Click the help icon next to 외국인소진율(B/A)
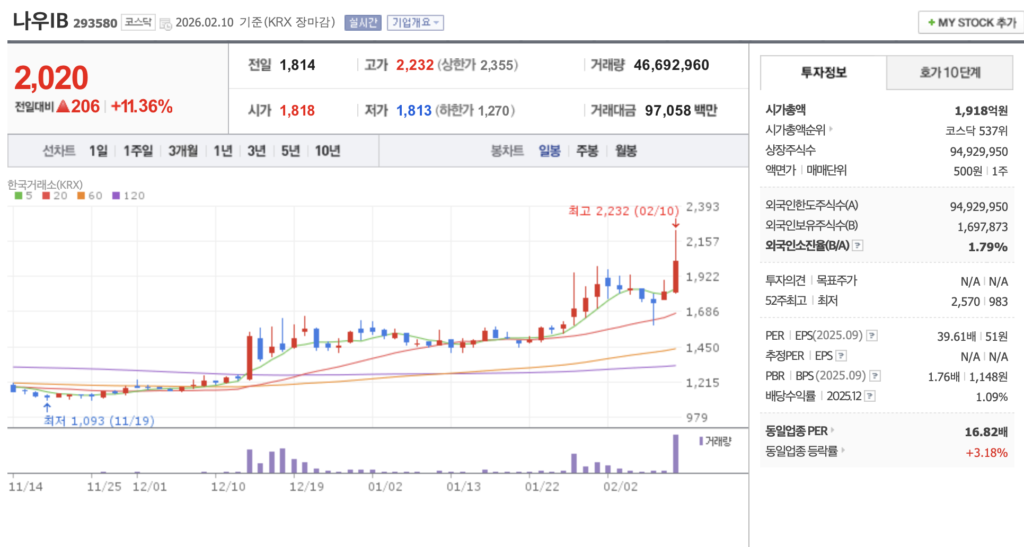This screenshot has width=1024, height=547. [858, 247]
